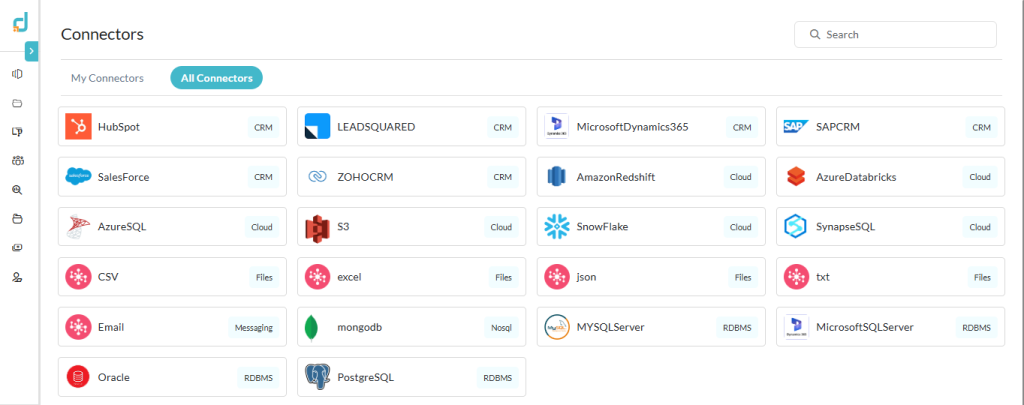
Task: Select the All Connectors tab
Action: [x=216, y=78]
